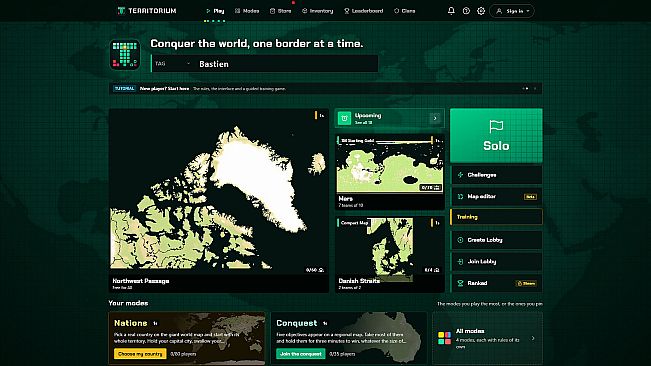Expand the Sign in dropdown
This screenshot has width=651, height=366.
pos(512,11)
